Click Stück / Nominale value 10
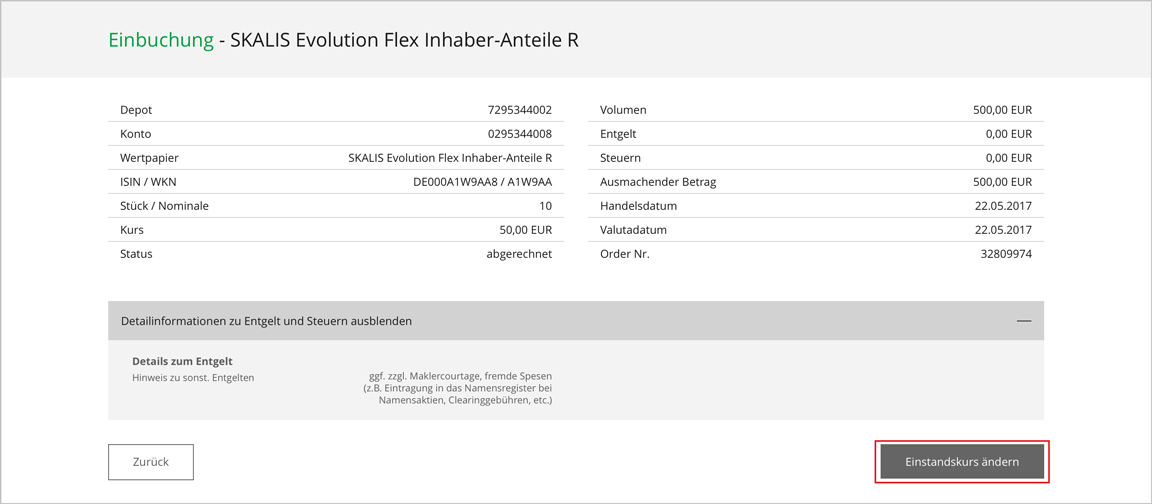Screen dimensions: 1152x504 pyautogui.click(x=546, y=206)
